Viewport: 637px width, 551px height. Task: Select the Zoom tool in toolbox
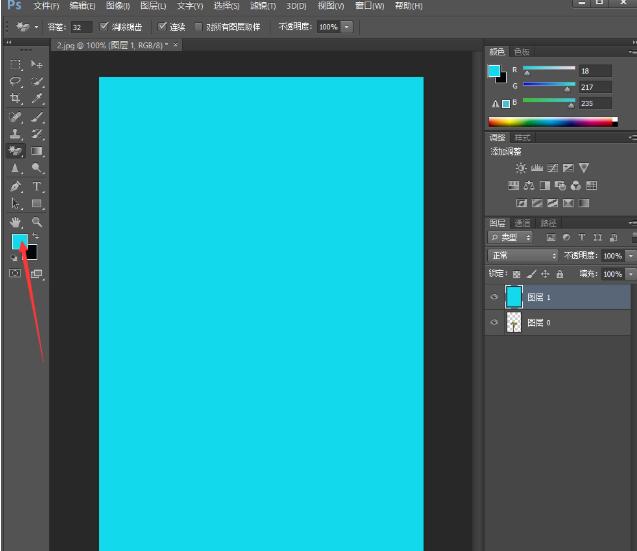click(x=37, y=222)
